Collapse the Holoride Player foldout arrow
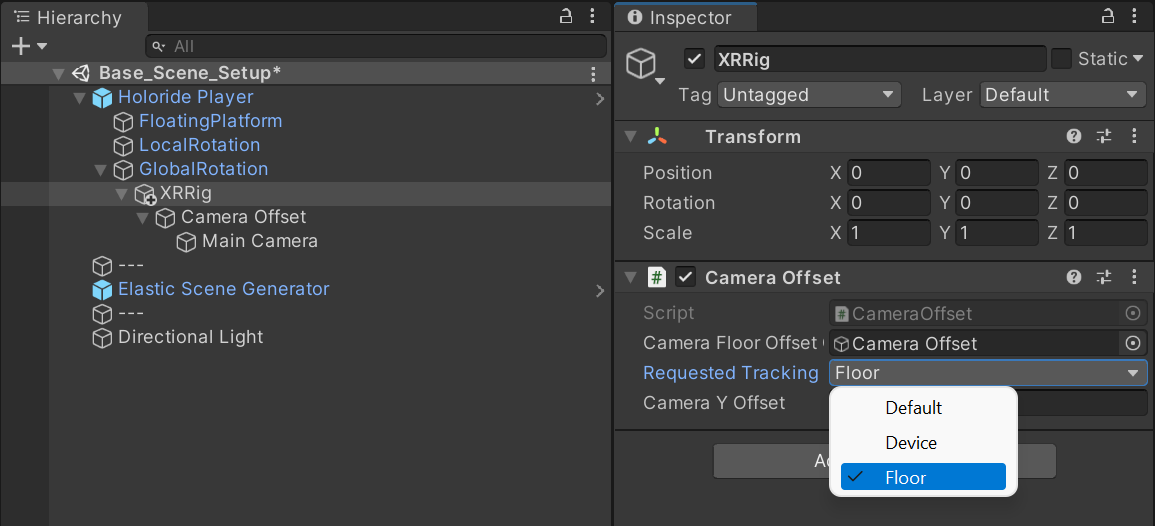The width and height of the screenshot is (1155, 526). [x=80, y=98]
